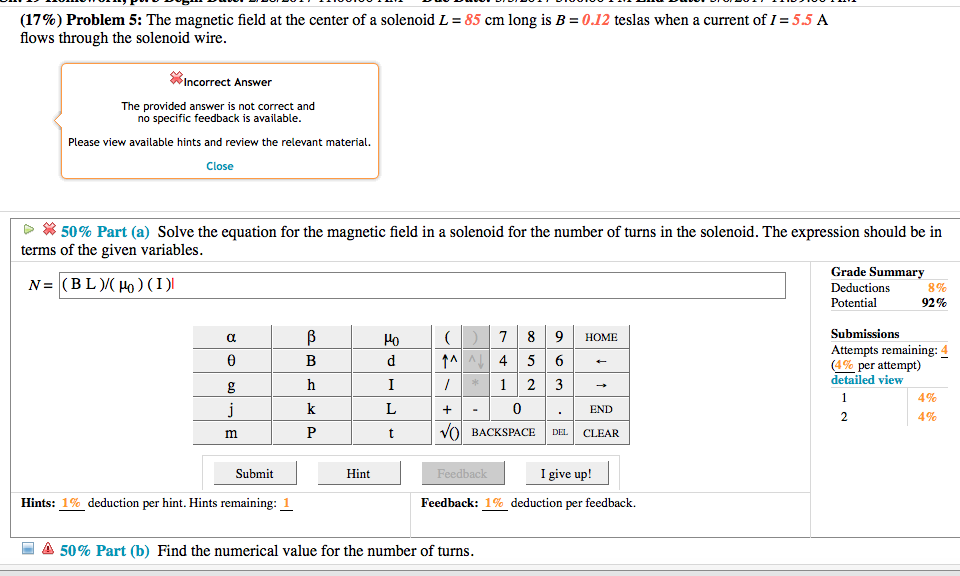960x576 pixels.
Task: Insert variable I from keypad
Action: click(391, 385)
